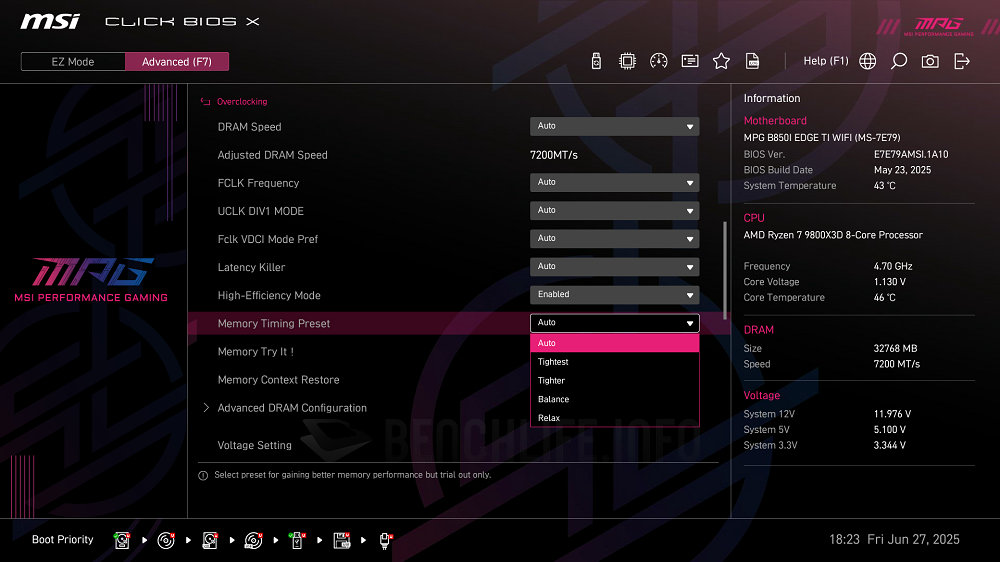Open the hardware info card icon
This screenshot has height=562, width=1000.
[x=690, y=61]
